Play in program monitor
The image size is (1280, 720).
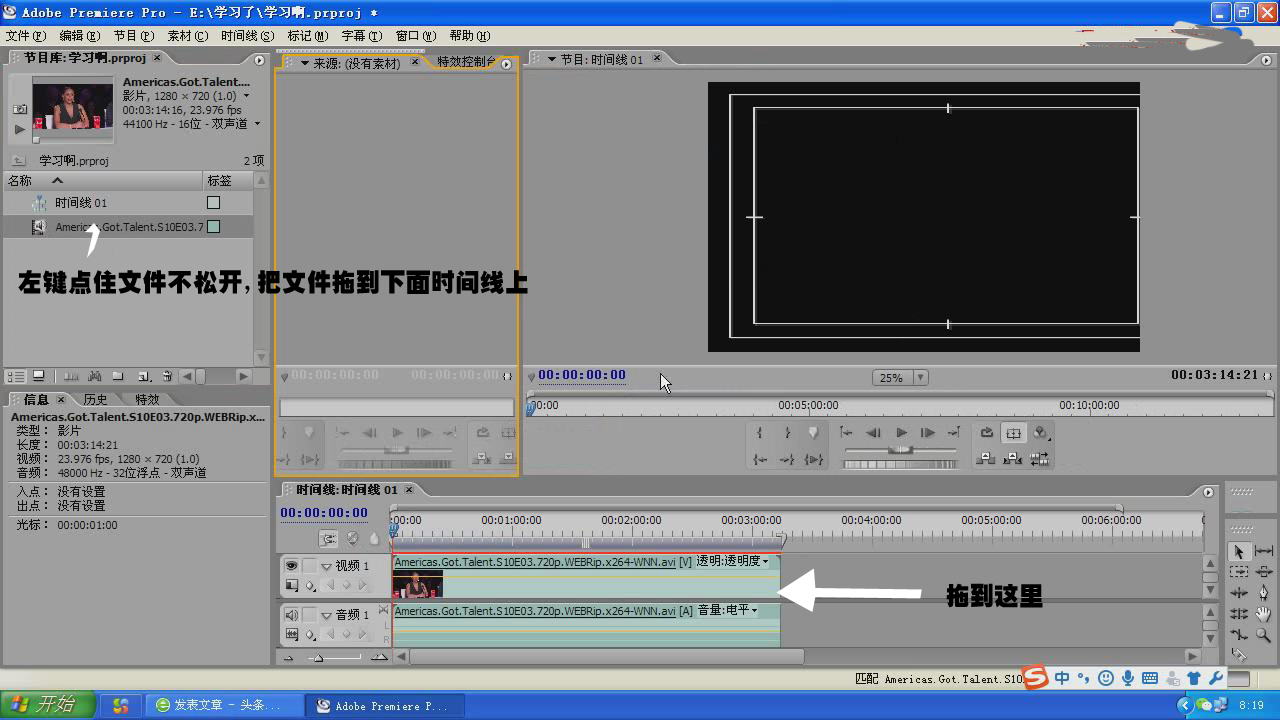click(x=901, y=432)
